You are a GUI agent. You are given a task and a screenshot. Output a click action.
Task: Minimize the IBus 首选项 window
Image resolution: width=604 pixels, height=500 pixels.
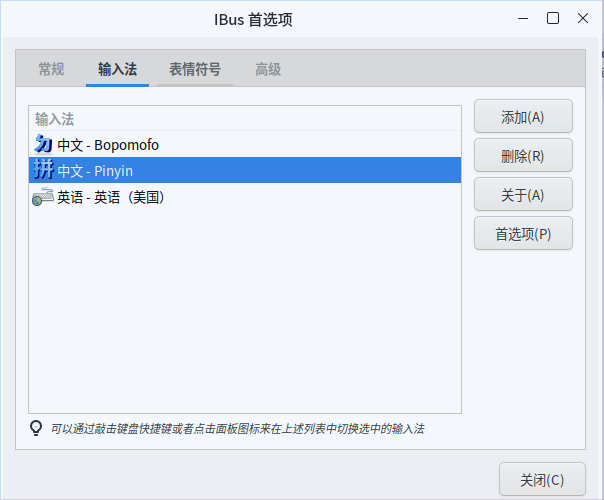[523, 18]
